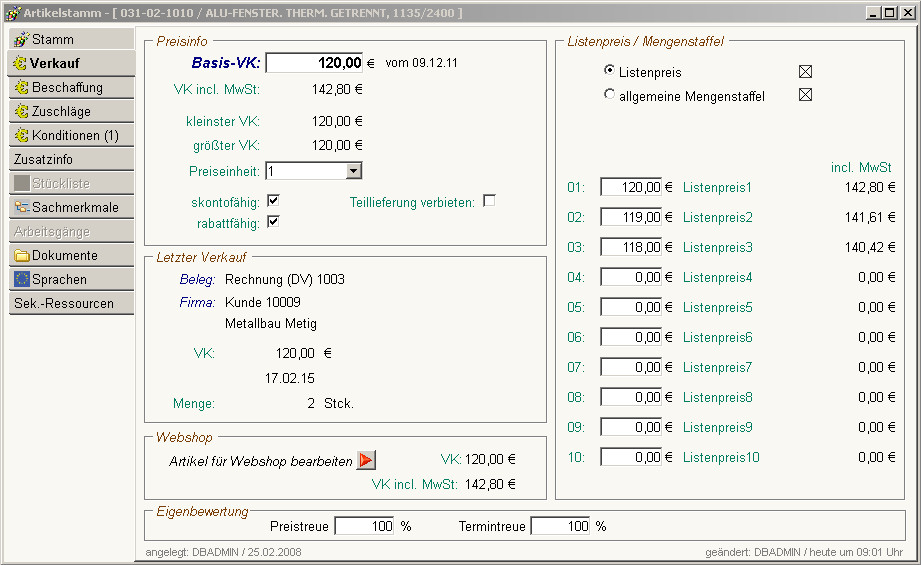Viewport: 921px width, 565px height.
Task: Toggle the rabattfähig checkbox
Action: click(273, 222)
